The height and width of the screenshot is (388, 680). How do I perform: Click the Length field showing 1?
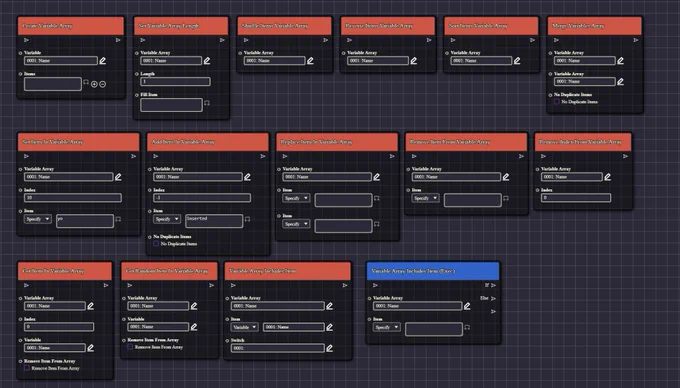176,82
